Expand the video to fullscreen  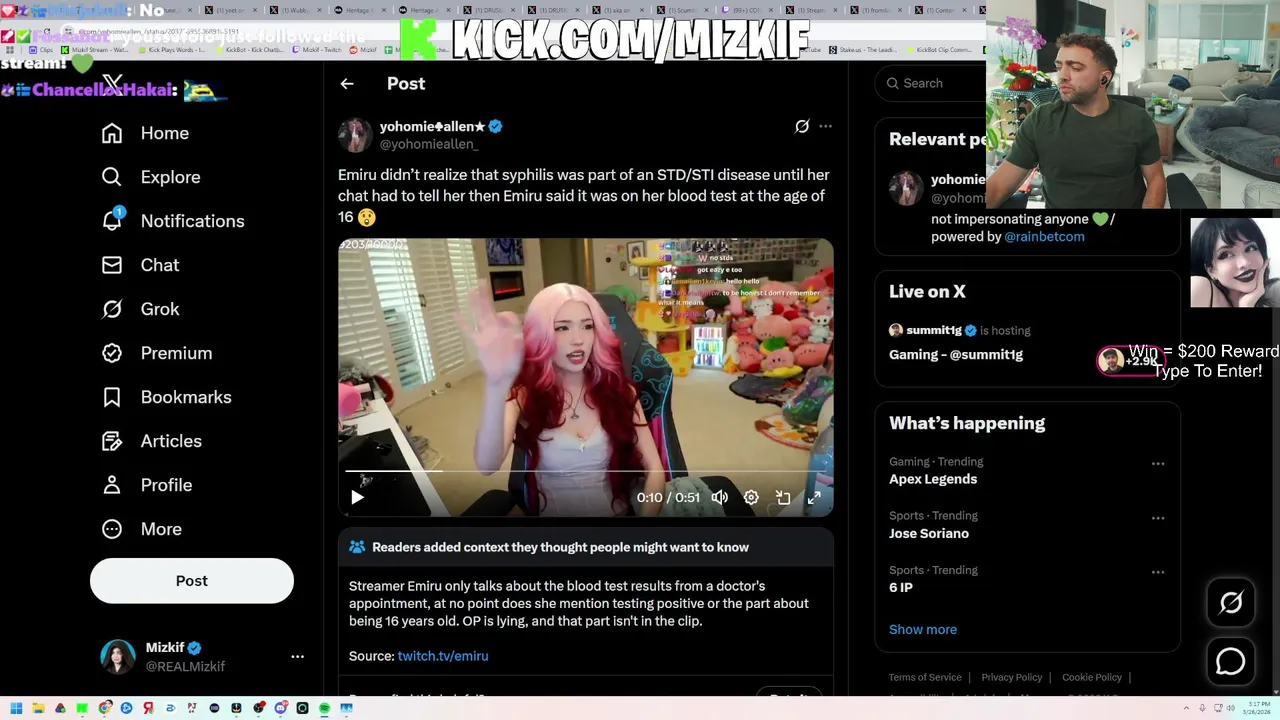click(x=814, y=497)
